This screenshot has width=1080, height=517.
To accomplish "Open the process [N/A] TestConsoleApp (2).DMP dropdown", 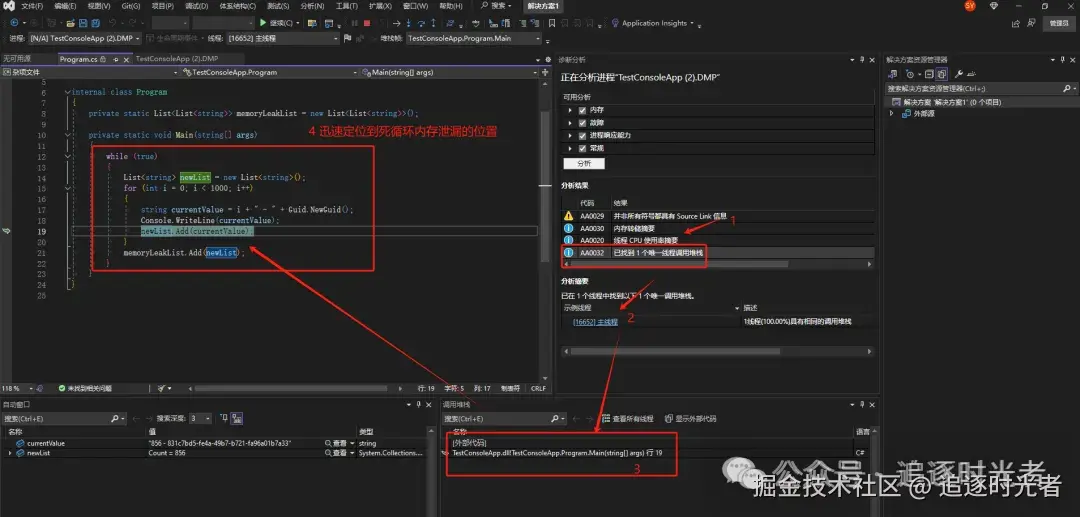I will [85, 39].
